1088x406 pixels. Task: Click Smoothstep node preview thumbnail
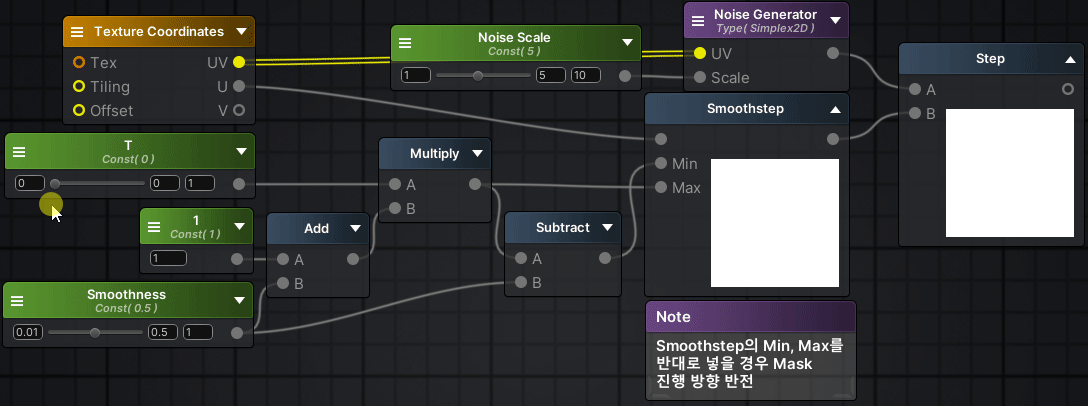click(x=775, y=223)
